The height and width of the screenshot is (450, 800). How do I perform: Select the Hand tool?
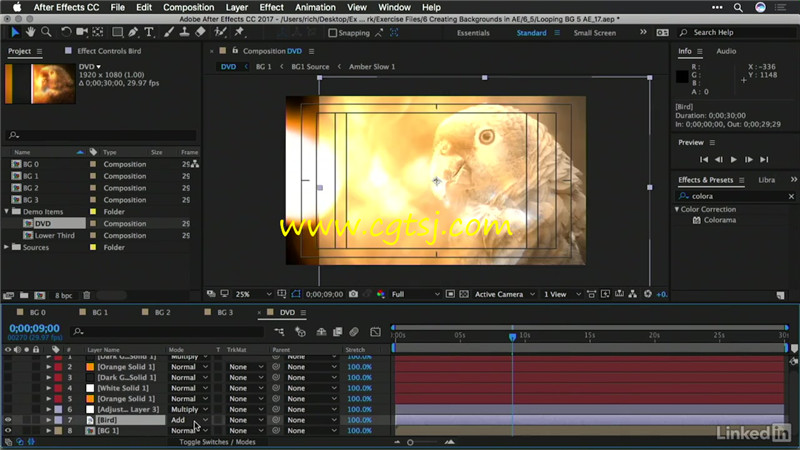pos(31,32)
